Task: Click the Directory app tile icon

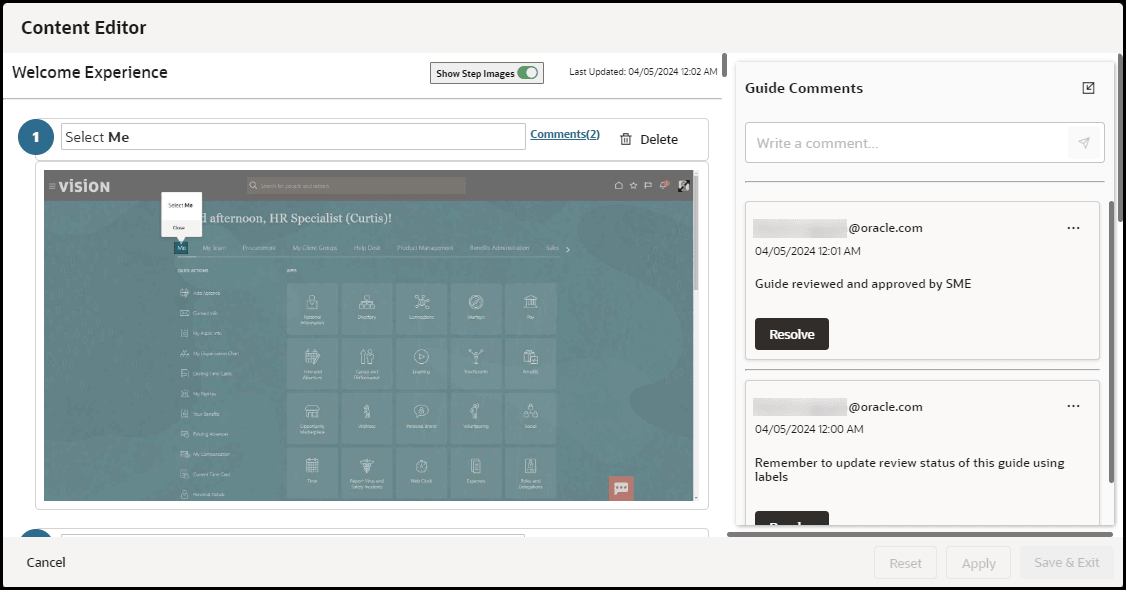Action: tap(367, 302)
